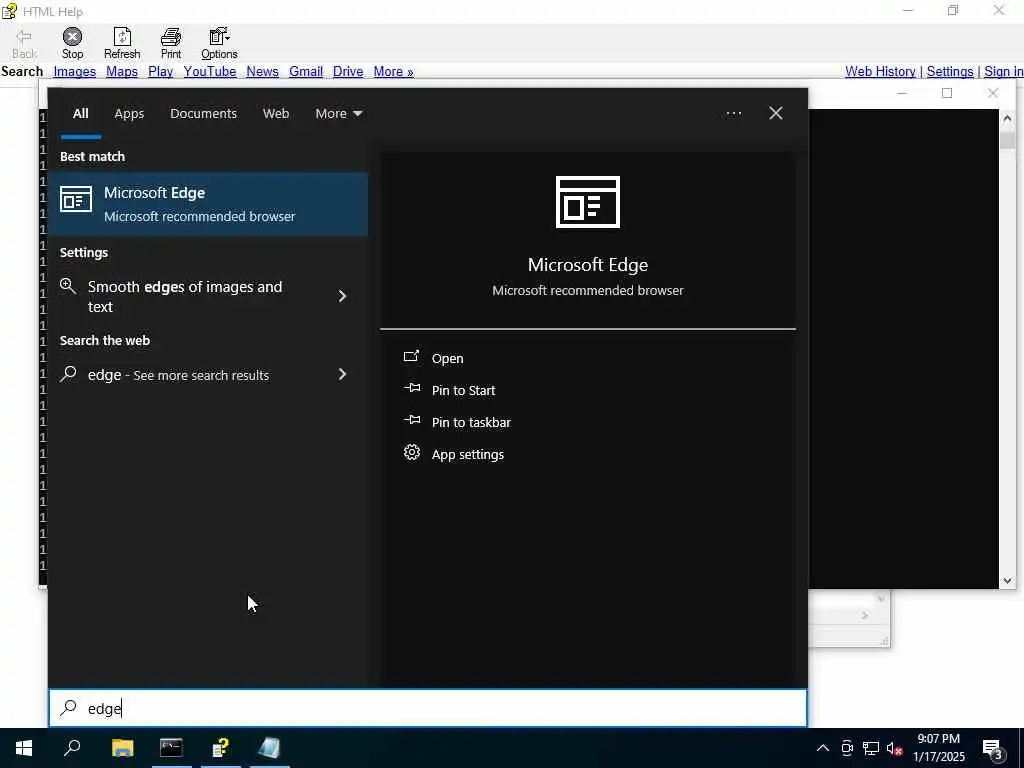The image size is (1024, 768).
Task: Click the magnifier icon beside the edge web result
Action: 69,374
